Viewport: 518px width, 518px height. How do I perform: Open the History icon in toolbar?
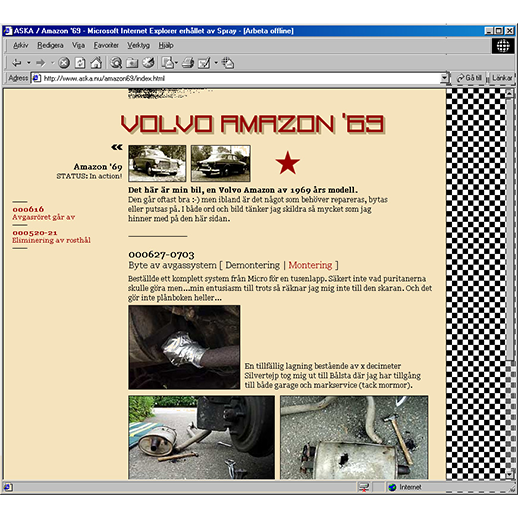pyautogui.click(x=148, y=63)
